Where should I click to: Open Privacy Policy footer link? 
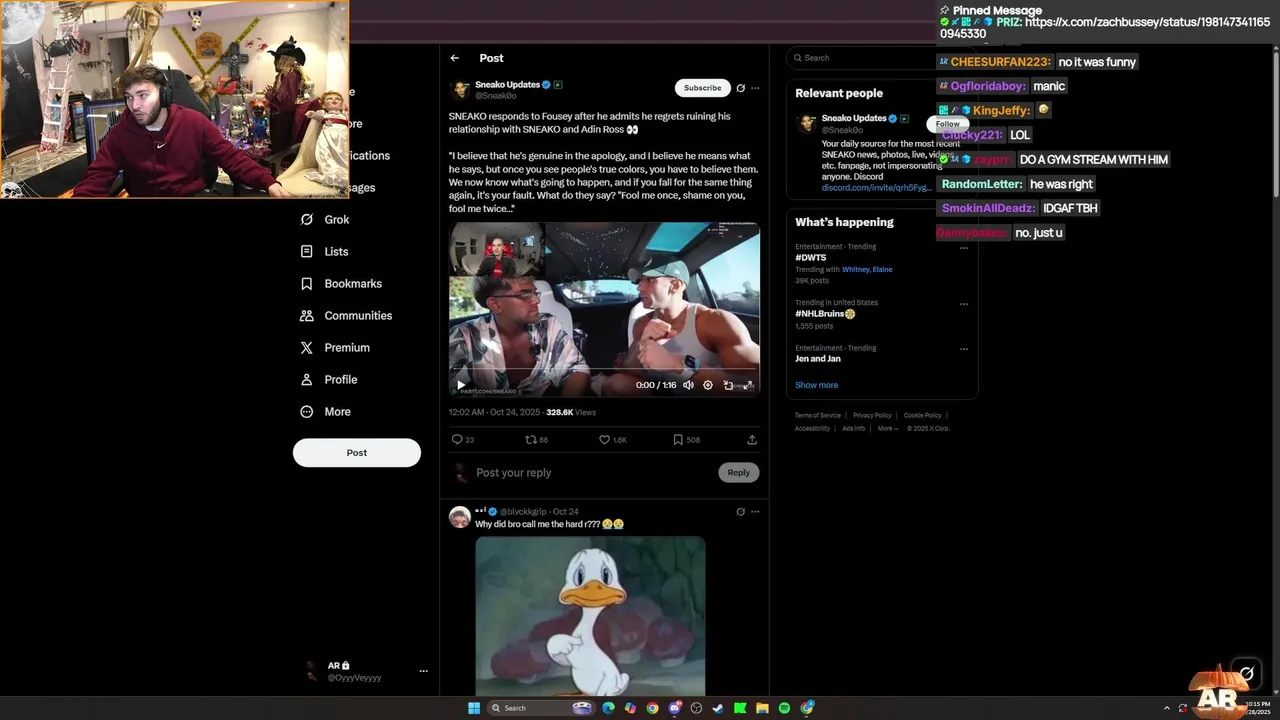coord(872,416)
